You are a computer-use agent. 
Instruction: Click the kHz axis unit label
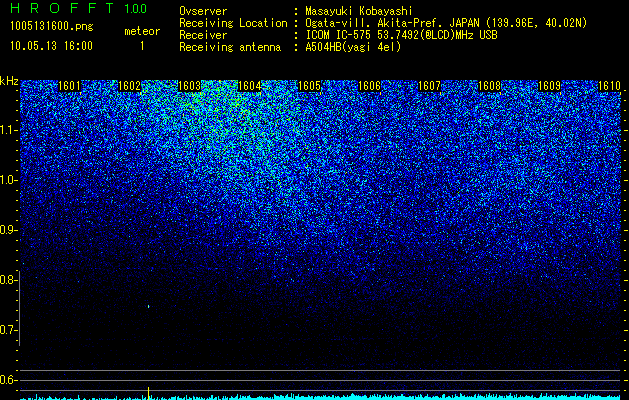tap(9, 81)
